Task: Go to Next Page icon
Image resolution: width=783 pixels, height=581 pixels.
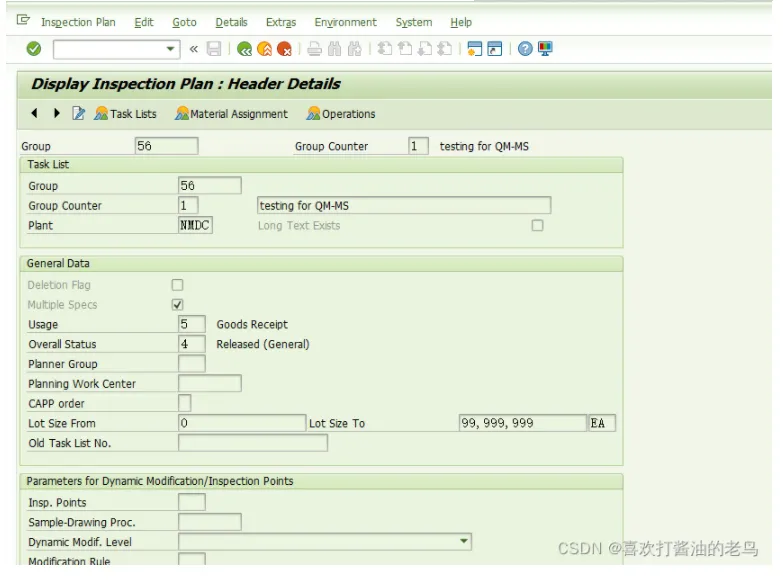Action: pos(424,49)
